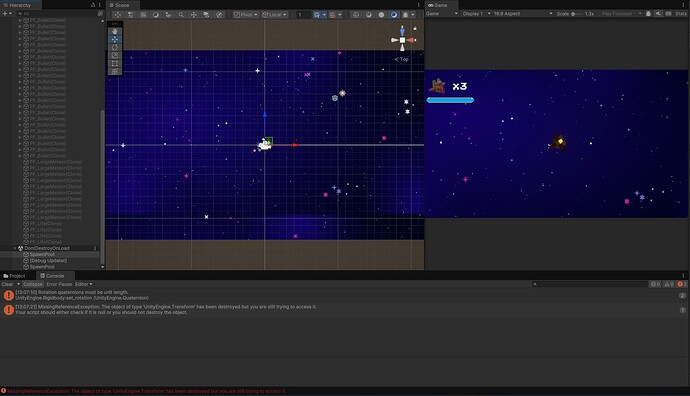Viewport: 690px width, 396px height.
Task: Adjust the Game view Scale slider
Action: point(576,14)
